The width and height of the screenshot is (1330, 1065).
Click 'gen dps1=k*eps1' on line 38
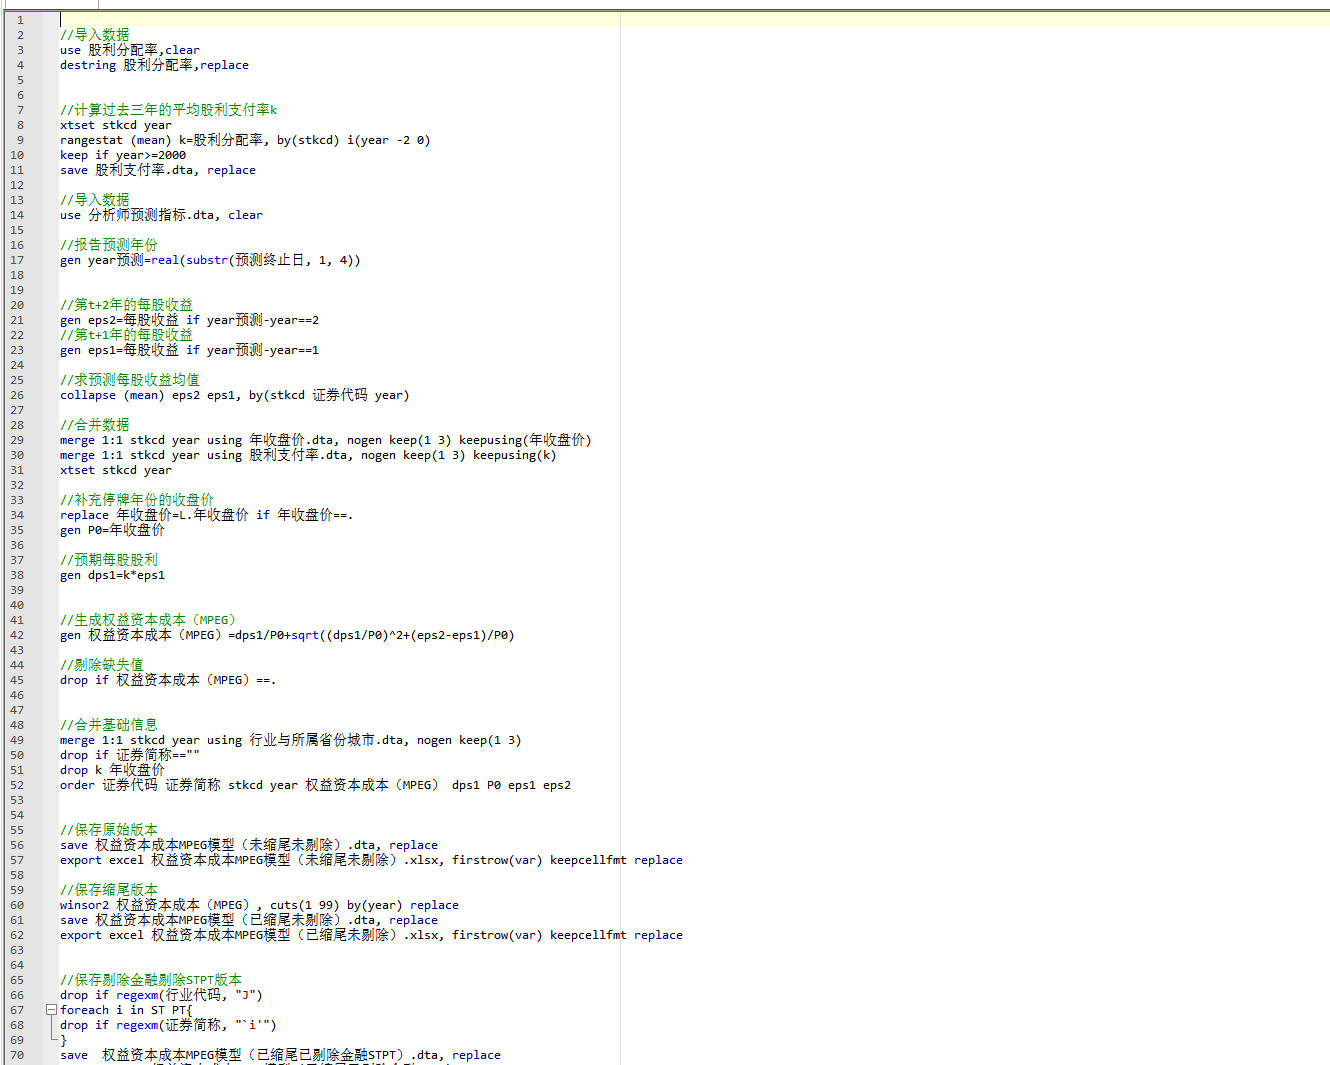click(x=112, y=575)
